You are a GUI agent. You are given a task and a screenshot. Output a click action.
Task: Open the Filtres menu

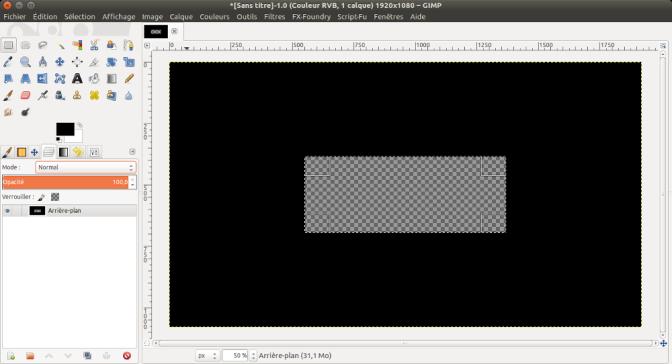(274, 17)
